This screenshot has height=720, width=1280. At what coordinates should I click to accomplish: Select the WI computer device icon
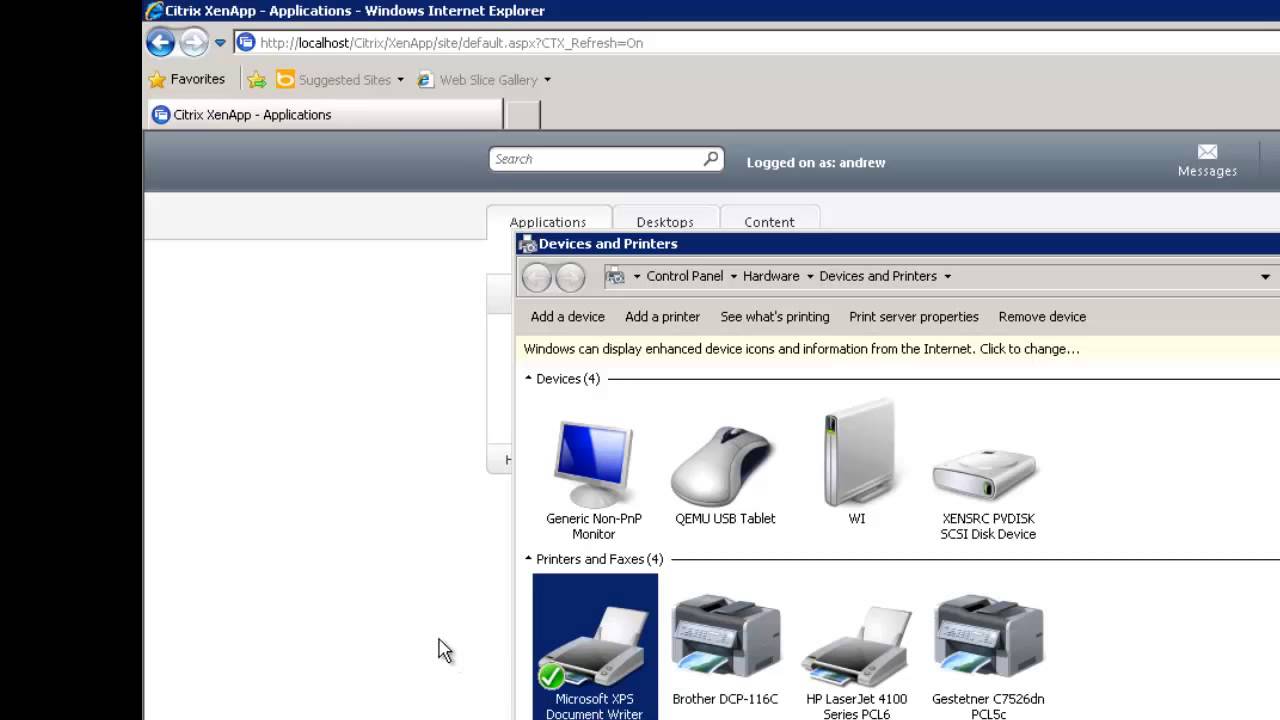857,462
